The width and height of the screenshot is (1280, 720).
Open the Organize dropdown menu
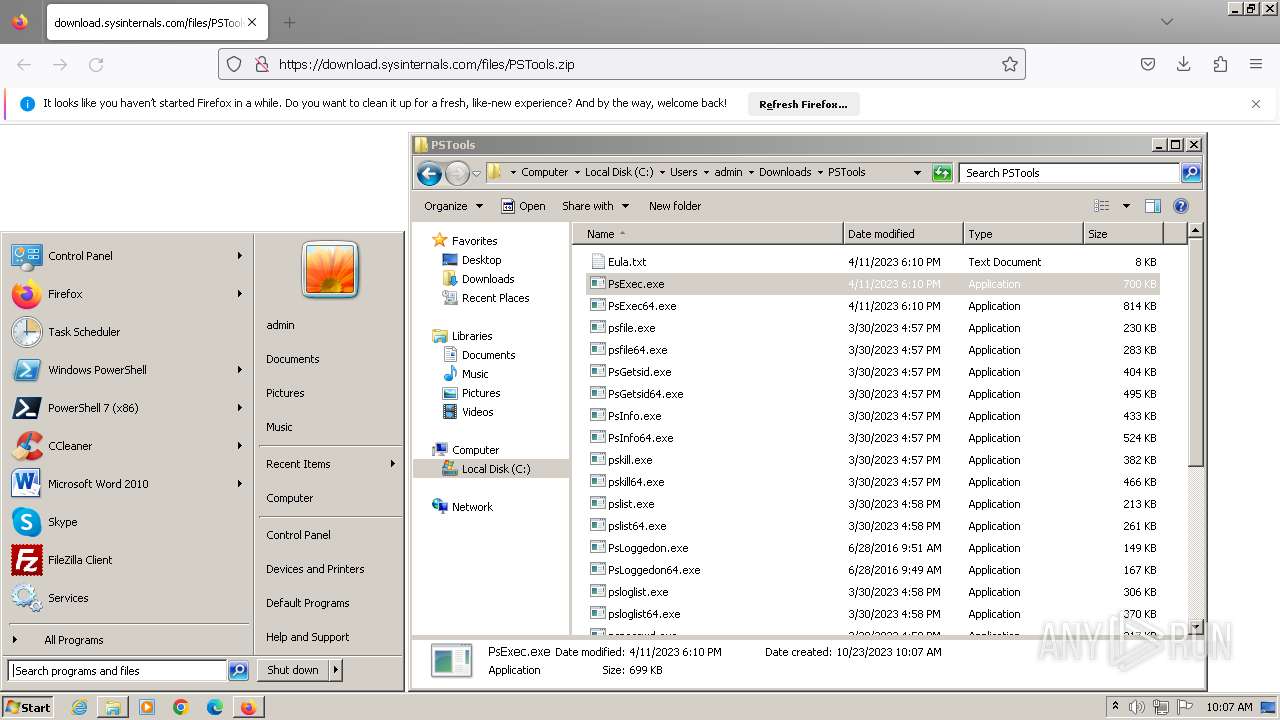pos(453,206)
